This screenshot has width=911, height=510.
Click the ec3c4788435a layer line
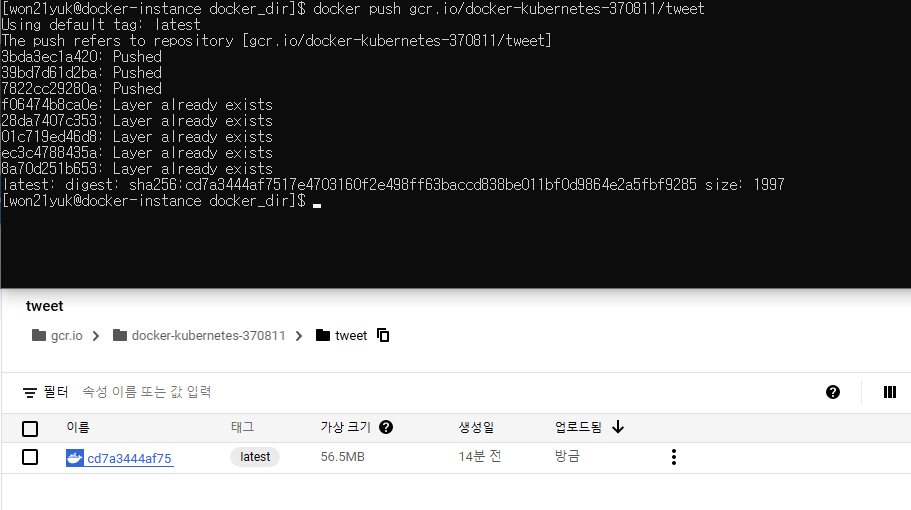[x=137, y=153]
